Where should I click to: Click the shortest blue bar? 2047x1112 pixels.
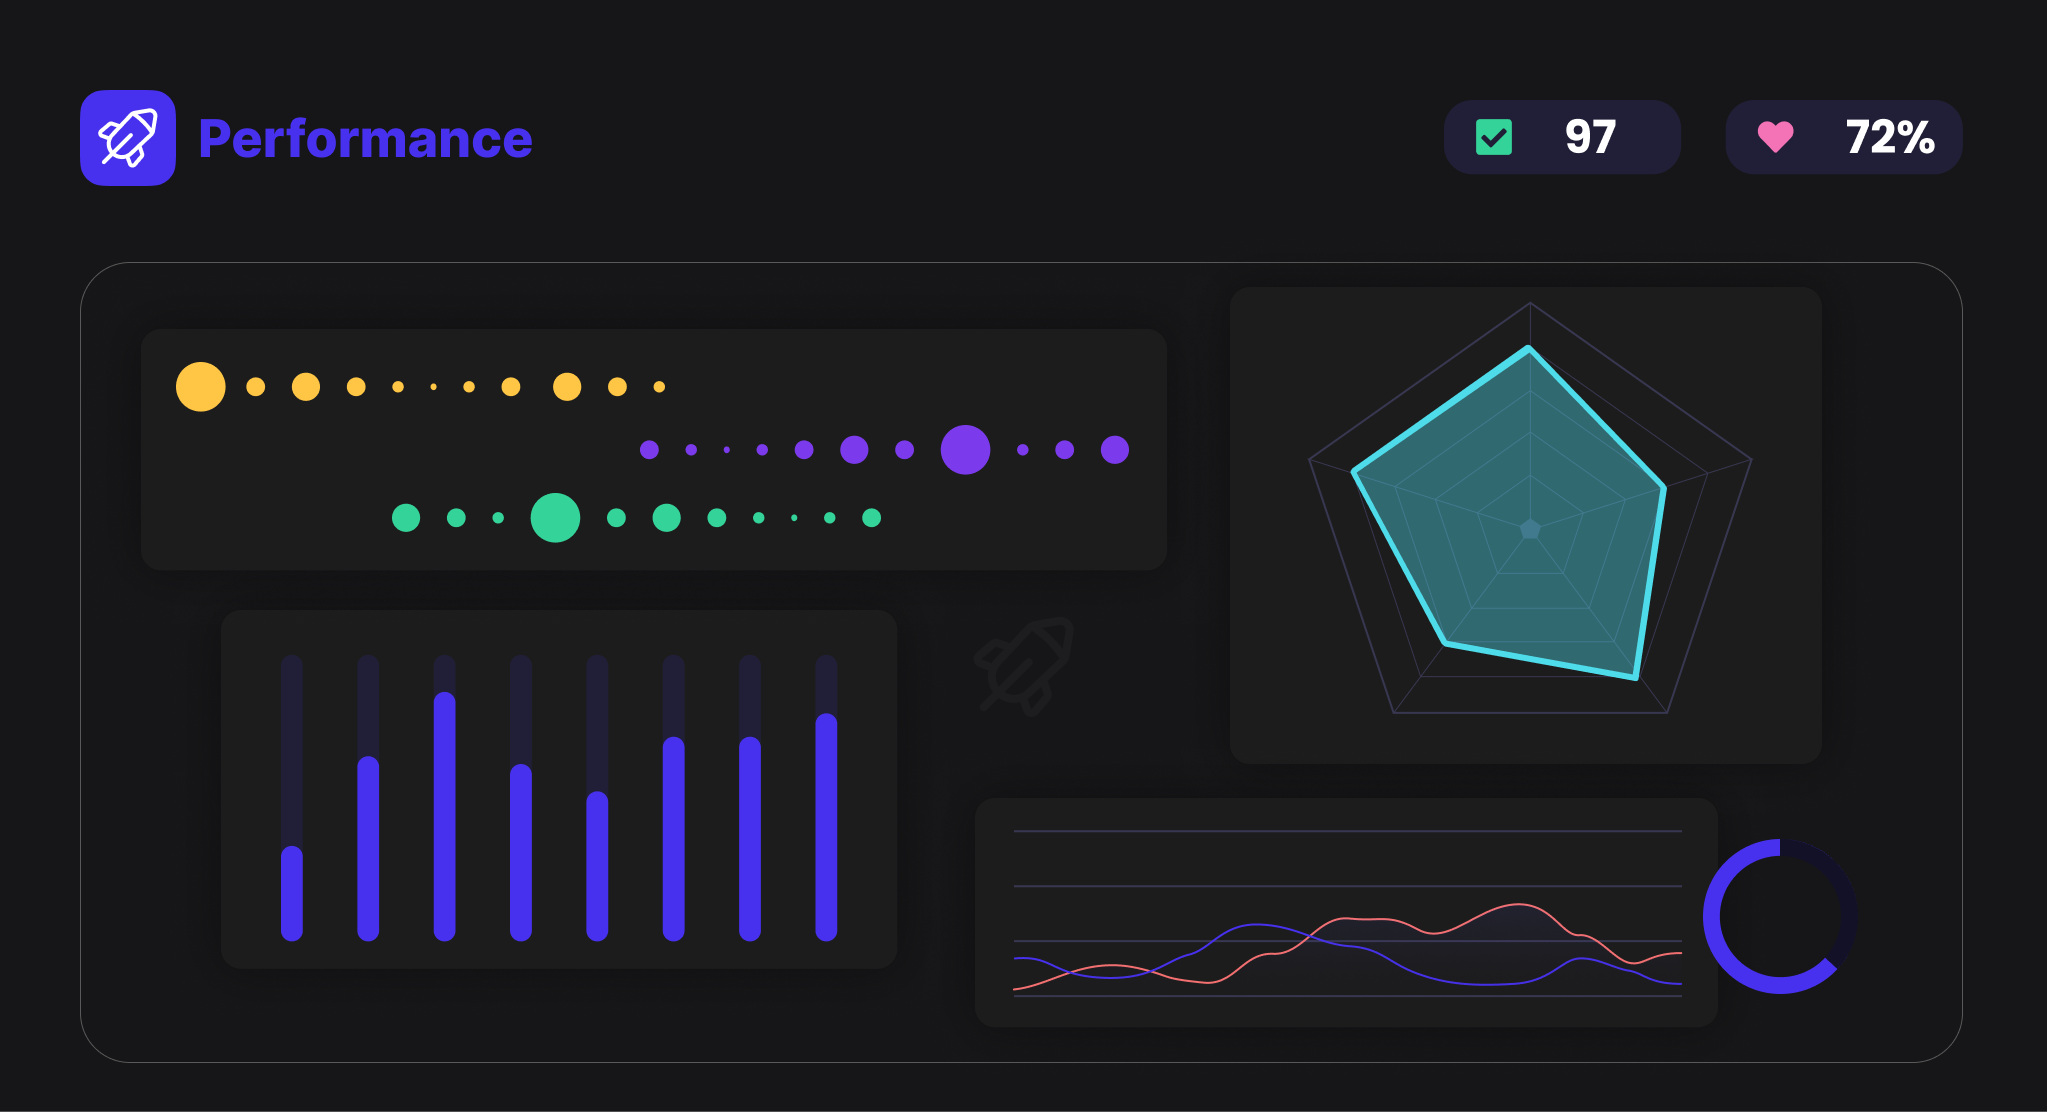(292, 893)
